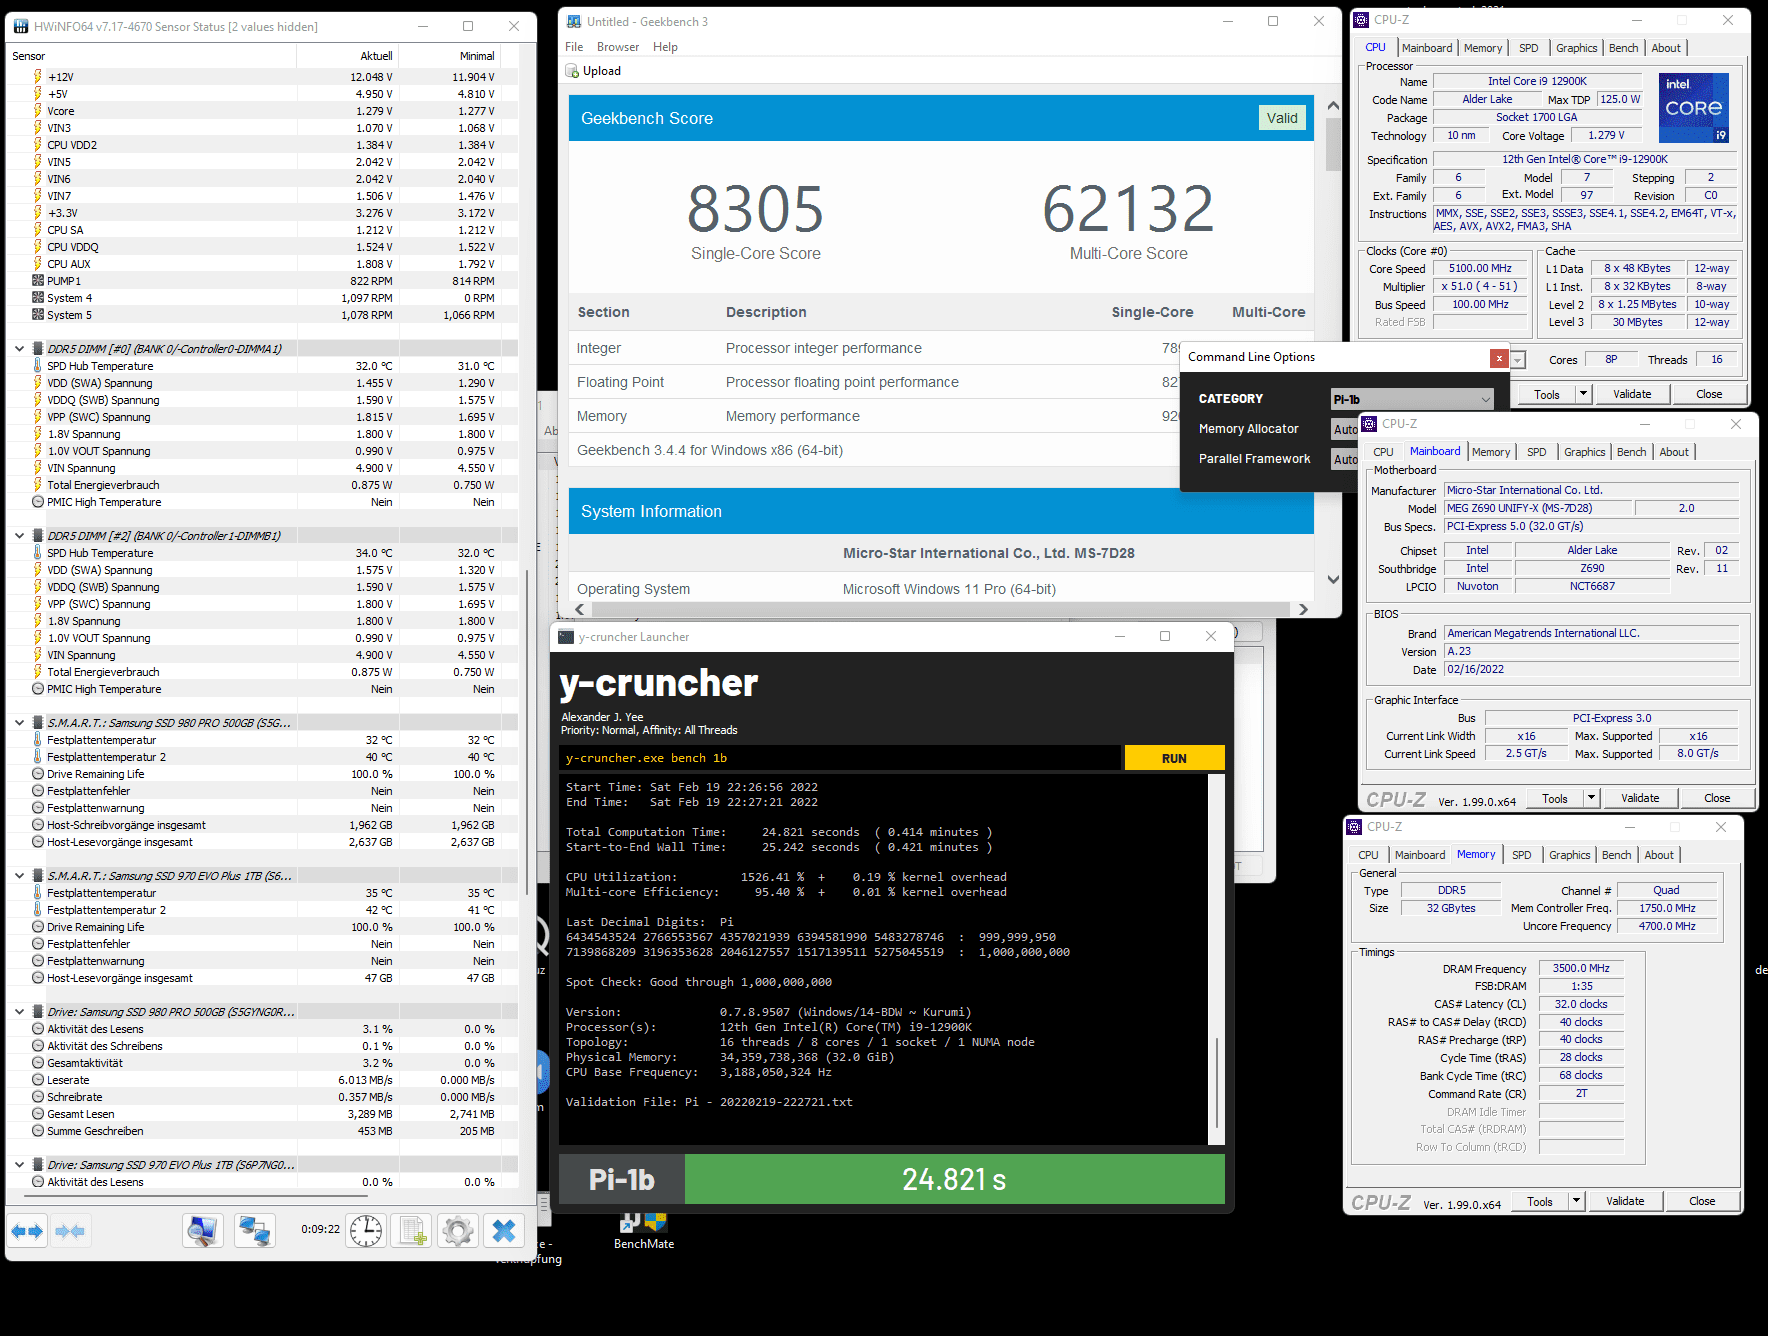1768x1336 pixels.
Task: Click Minimal column header in HWiNFO
Action: tap(476, 56)
